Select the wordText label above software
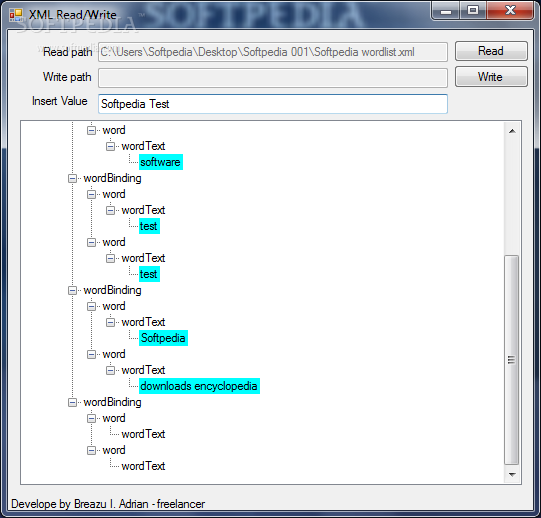Screen dimensions: 541x518 pyautogui.click(x=143, y=146)
